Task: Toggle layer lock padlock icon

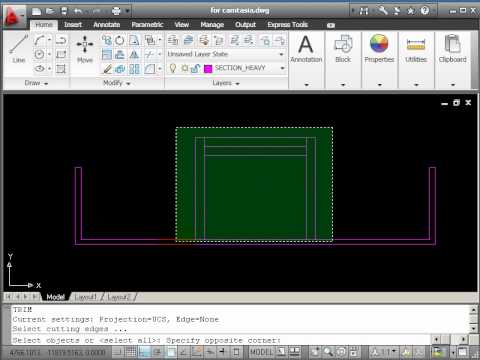Action: [196, 68]
